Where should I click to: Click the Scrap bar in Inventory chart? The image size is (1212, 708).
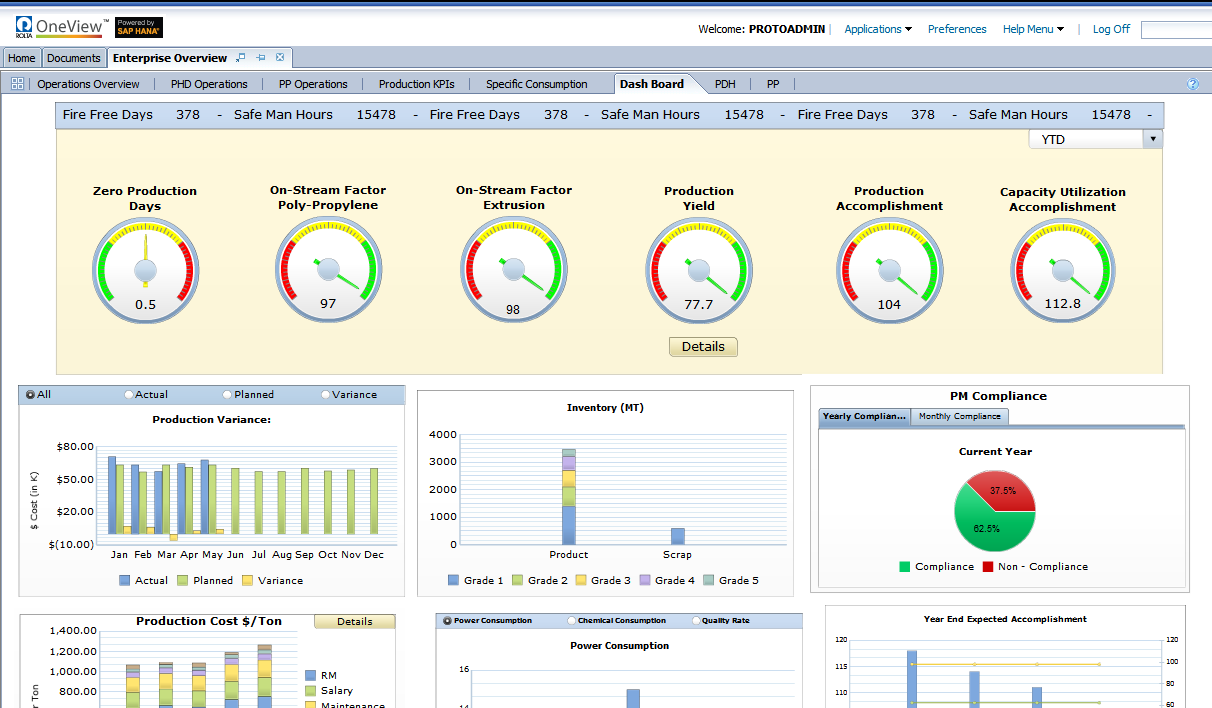[677, 536]
